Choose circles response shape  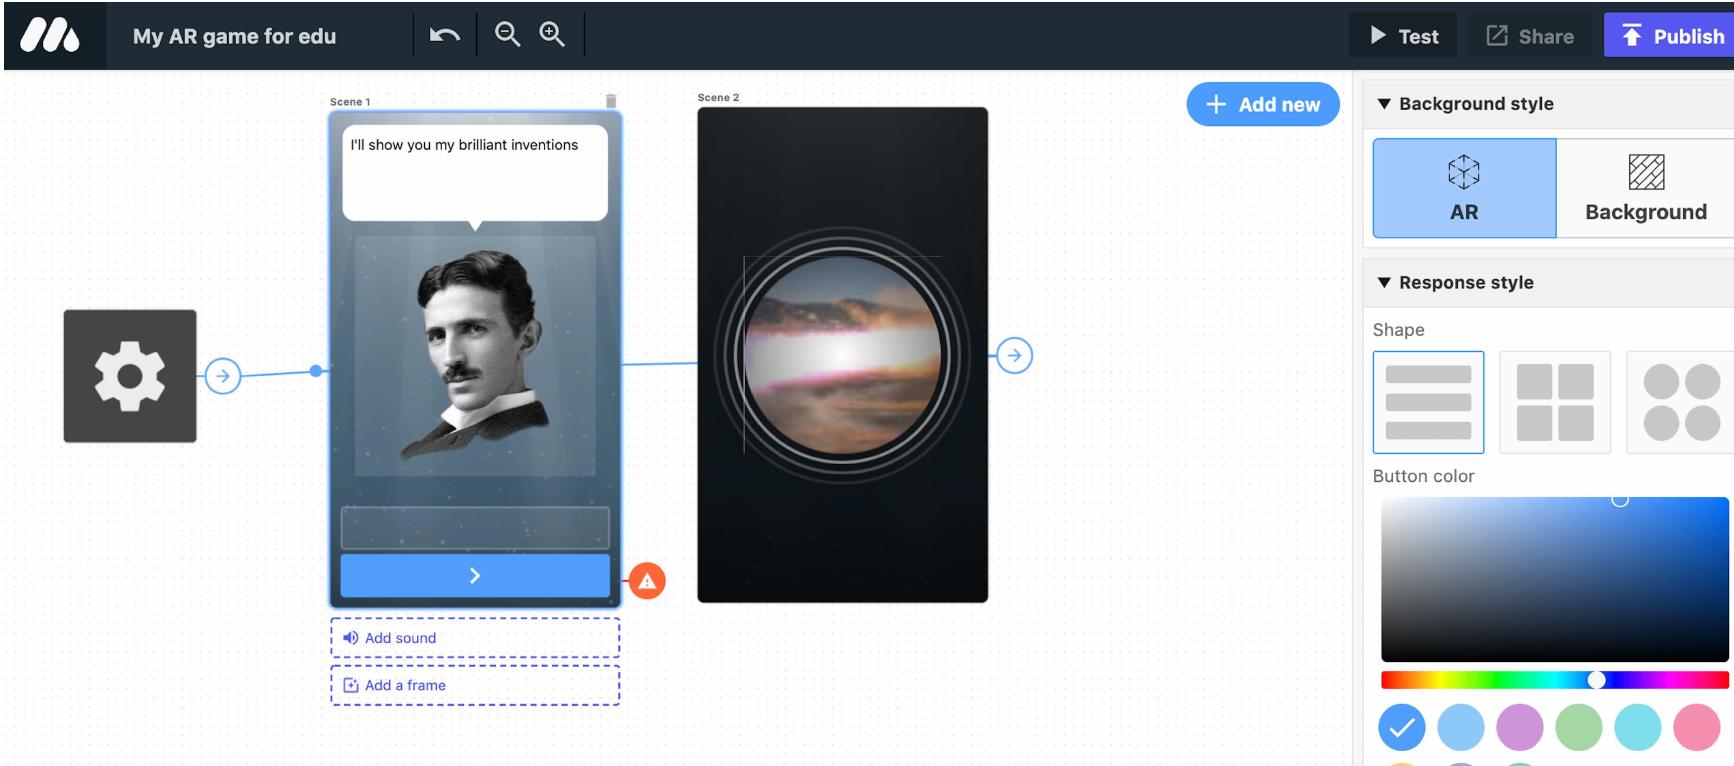coord(1681,402)
